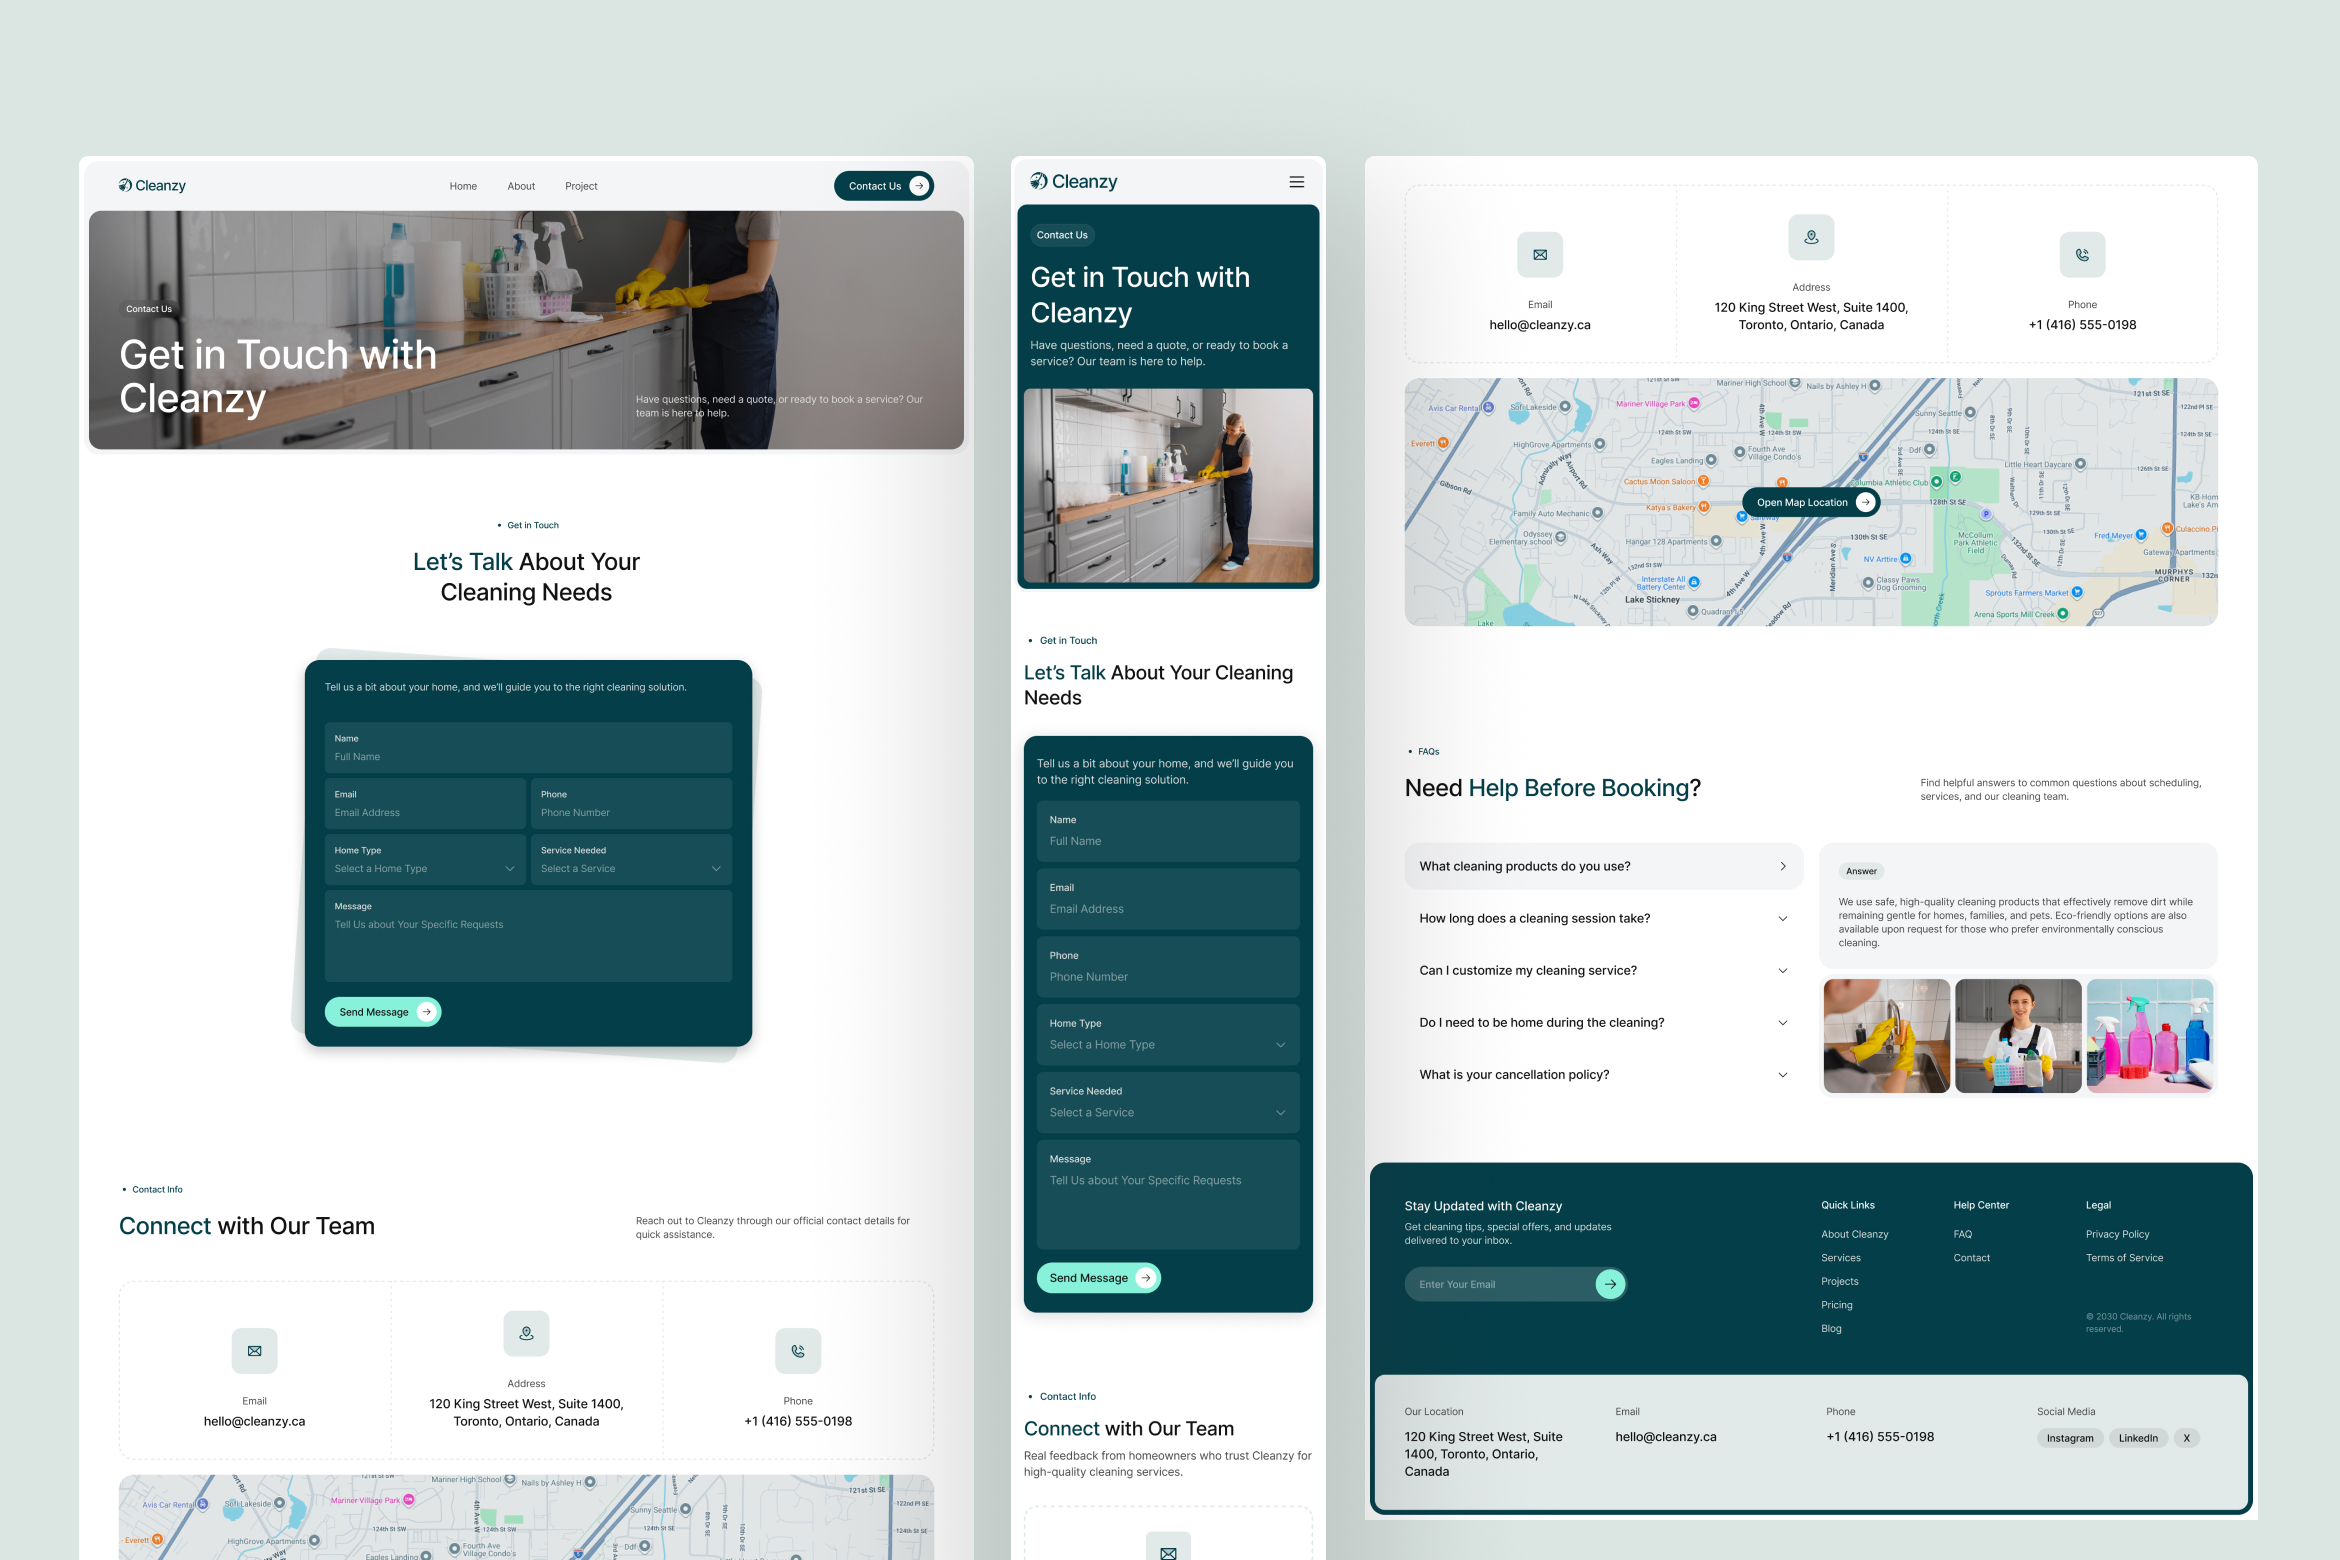Image resolution: width=2340 pixels, height=1560 pixels.
Task: Submit newsletter with the arrow icon button
Action: [x=1609, y=1284]
